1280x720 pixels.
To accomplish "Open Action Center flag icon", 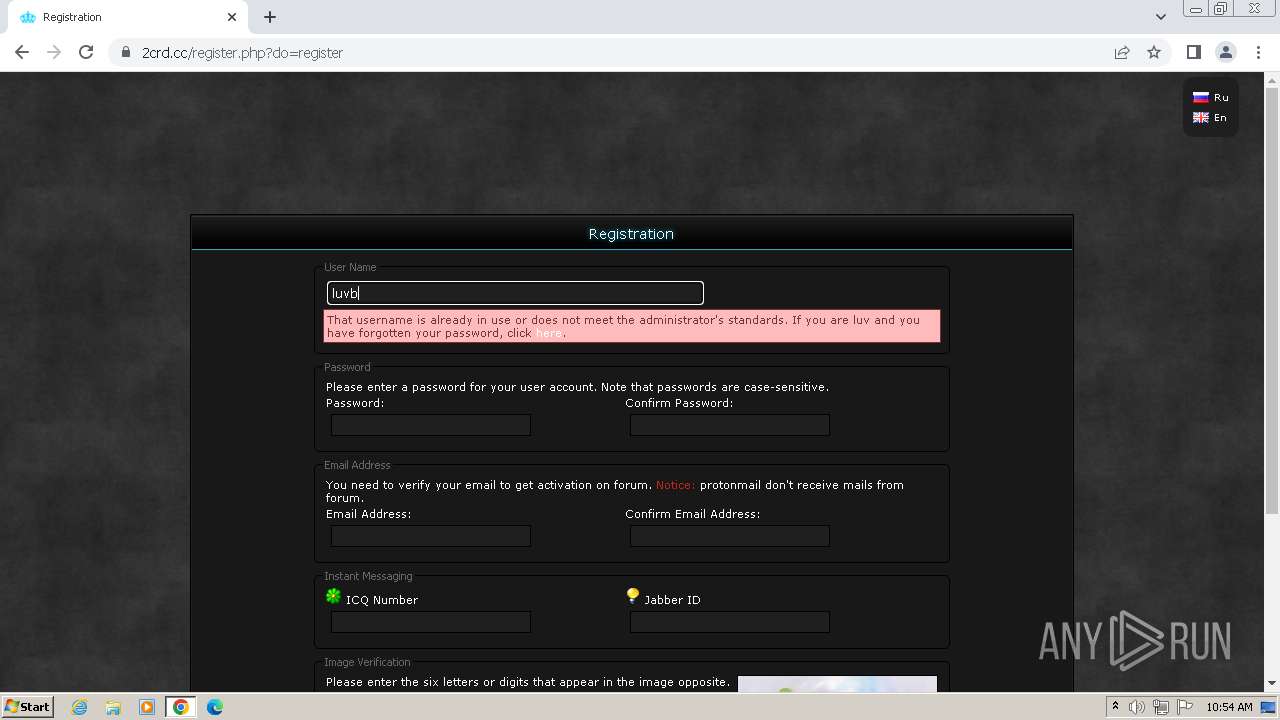I will [x=1184, y=707].
